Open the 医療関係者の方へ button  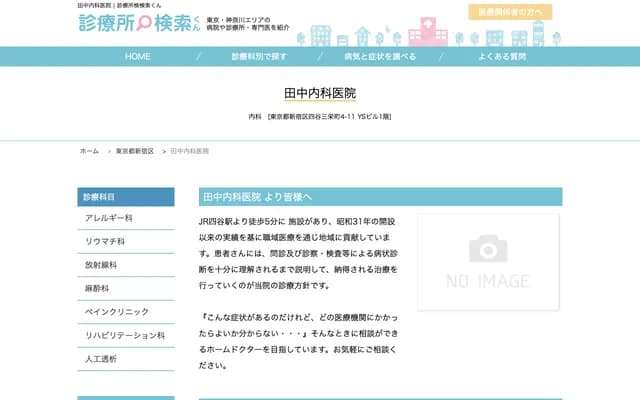coord(510,12)
